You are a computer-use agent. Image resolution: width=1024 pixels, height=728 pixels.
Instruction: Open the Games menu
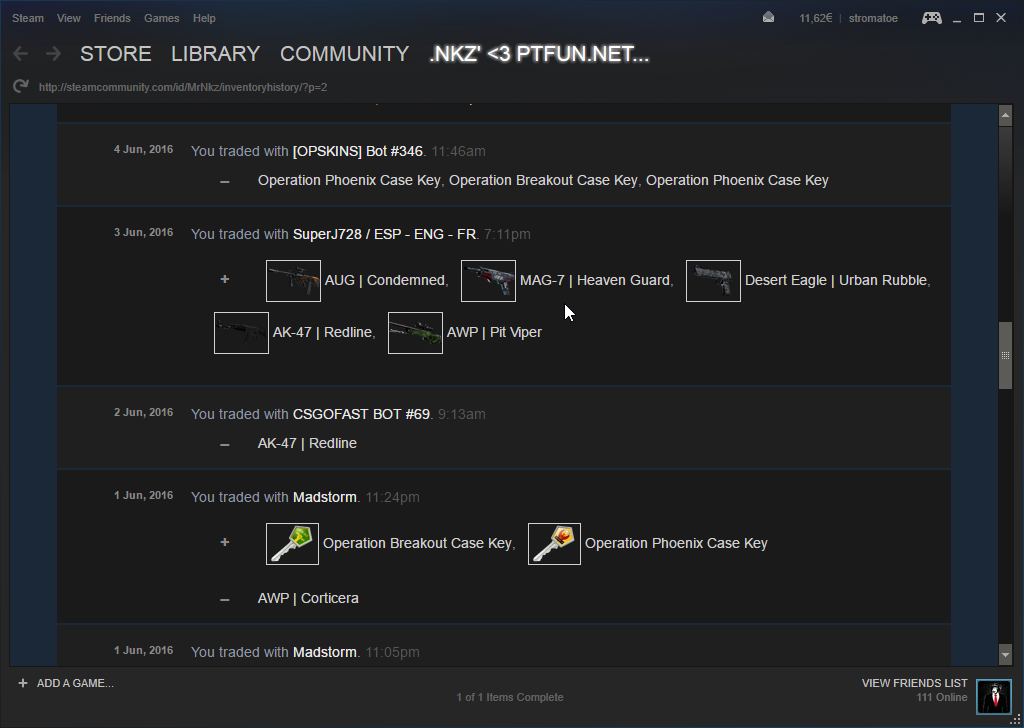[161, 18]
